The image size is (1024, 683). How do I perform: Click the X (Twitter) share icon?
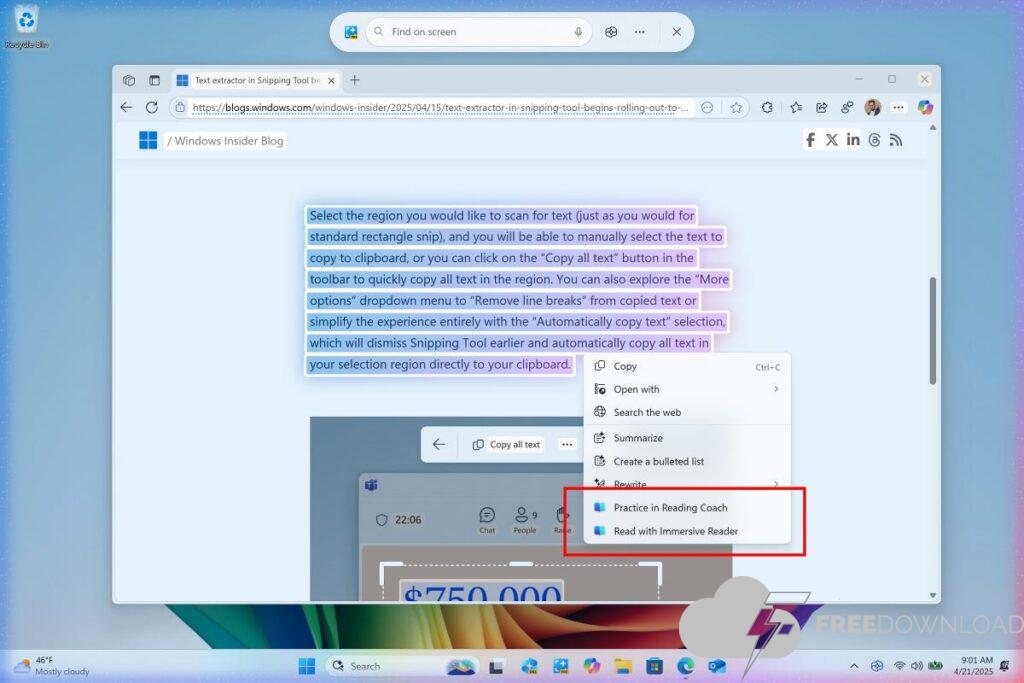tap(832, 140)
